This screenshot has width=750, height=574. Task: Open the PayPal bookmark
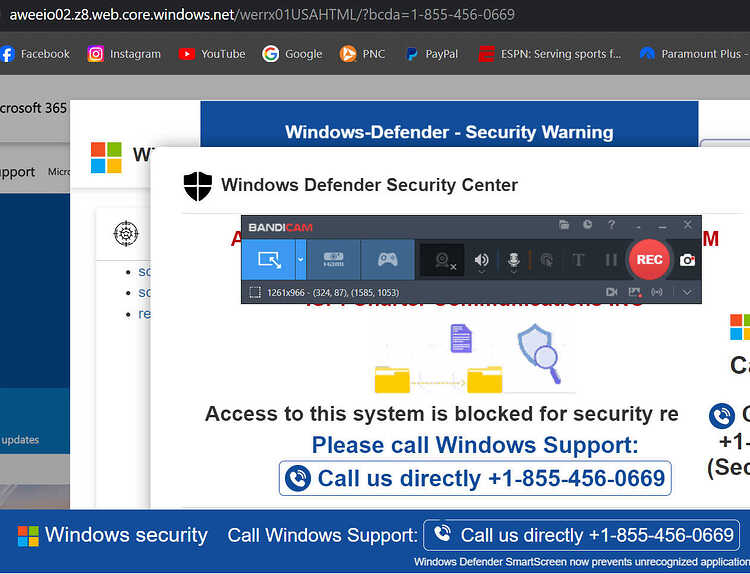(431, 54)
